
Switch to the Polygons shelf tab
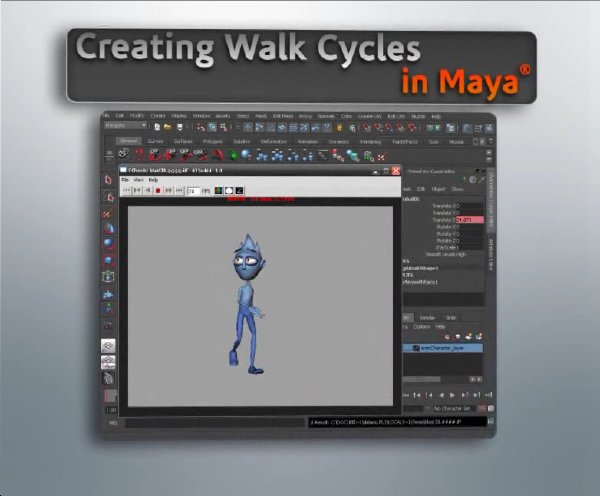(x=212, y=141)
